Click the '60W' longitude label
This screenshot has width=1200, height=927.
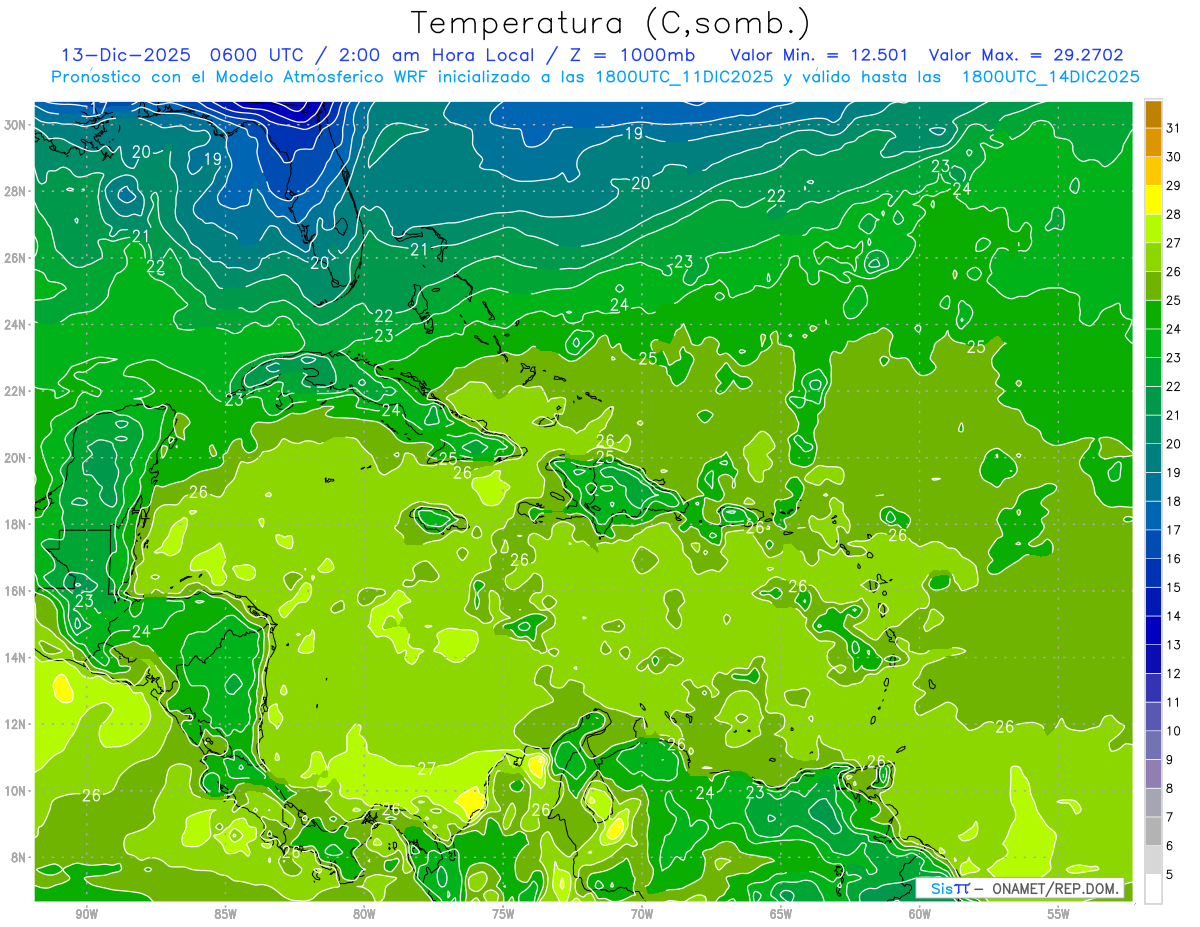click(920, 914)
